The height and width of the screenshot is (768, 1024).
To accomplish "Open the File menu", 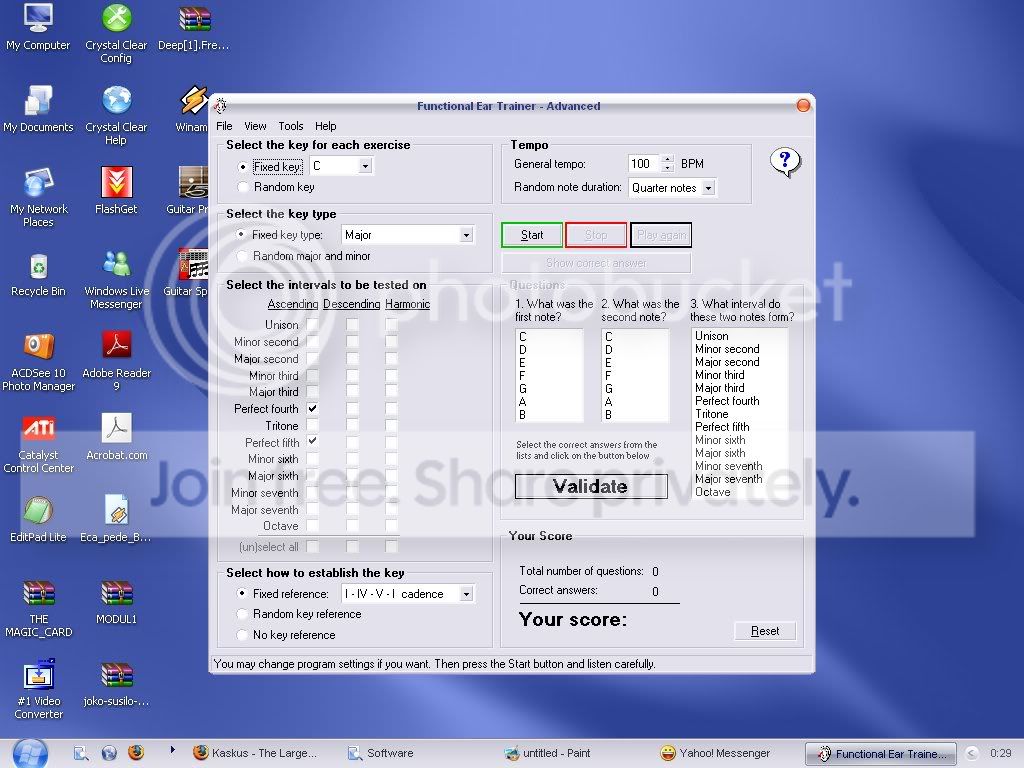I will 224,126.
